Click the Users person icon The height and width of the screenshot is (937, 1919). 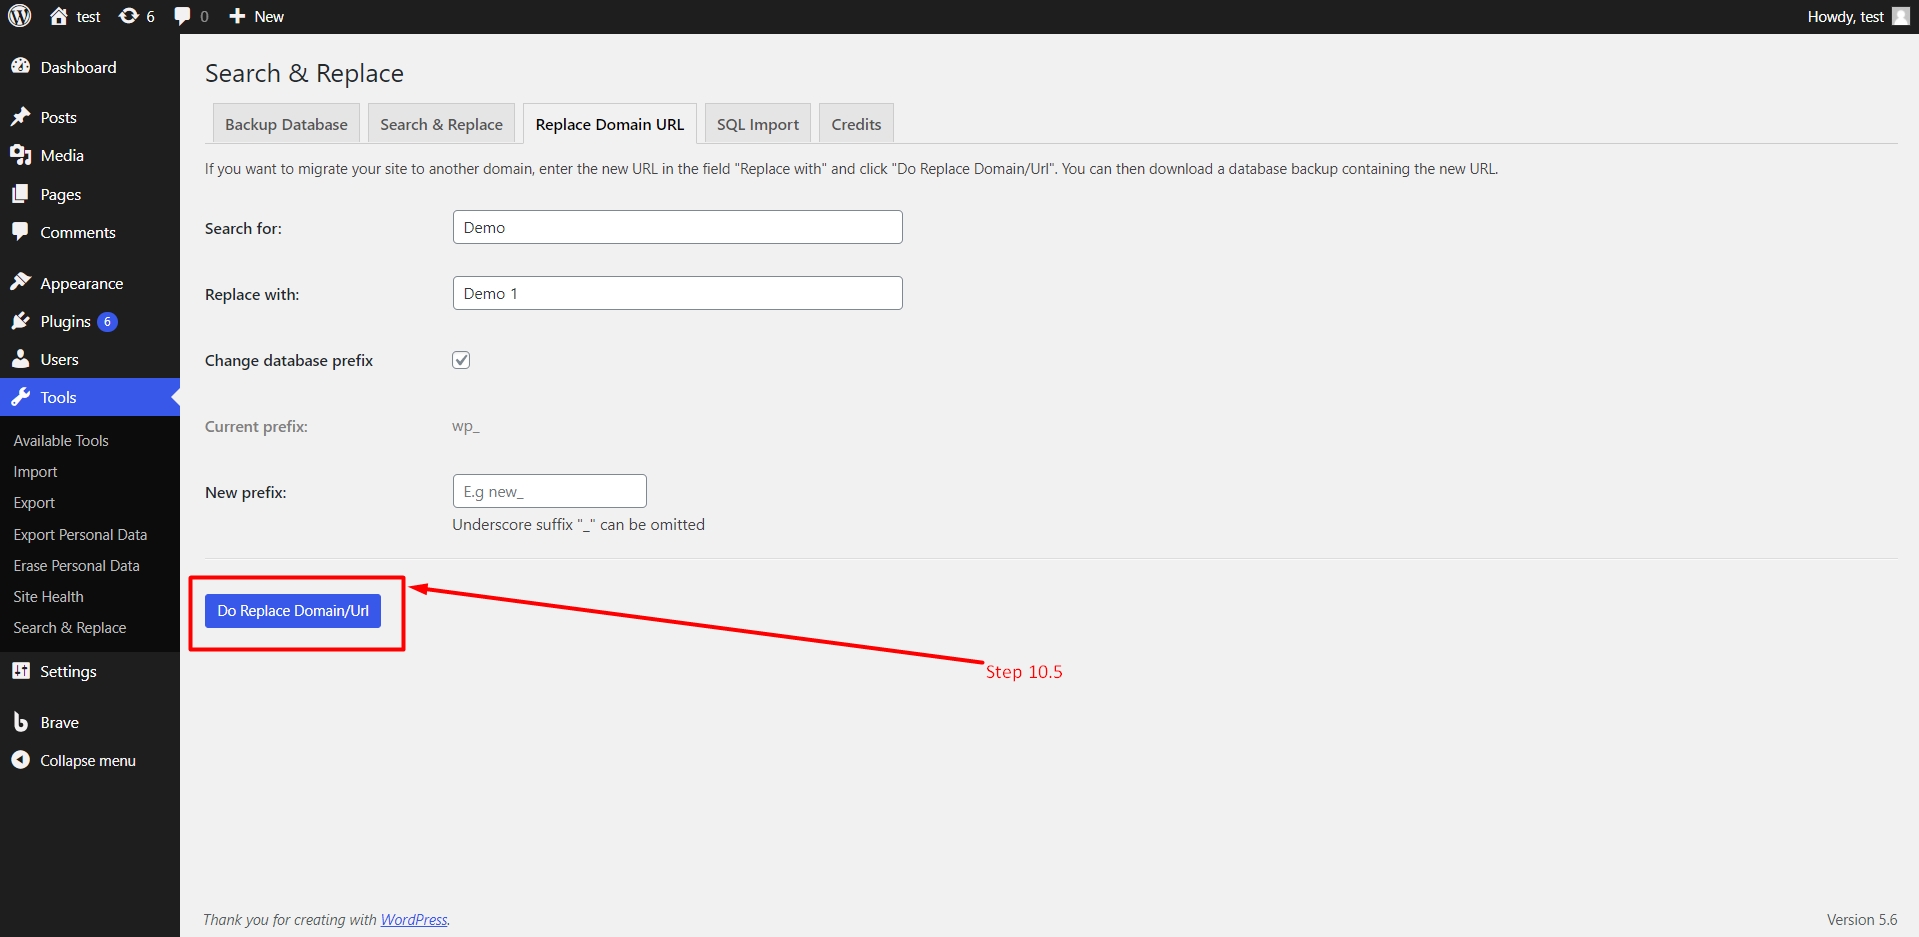pos(20,359)
